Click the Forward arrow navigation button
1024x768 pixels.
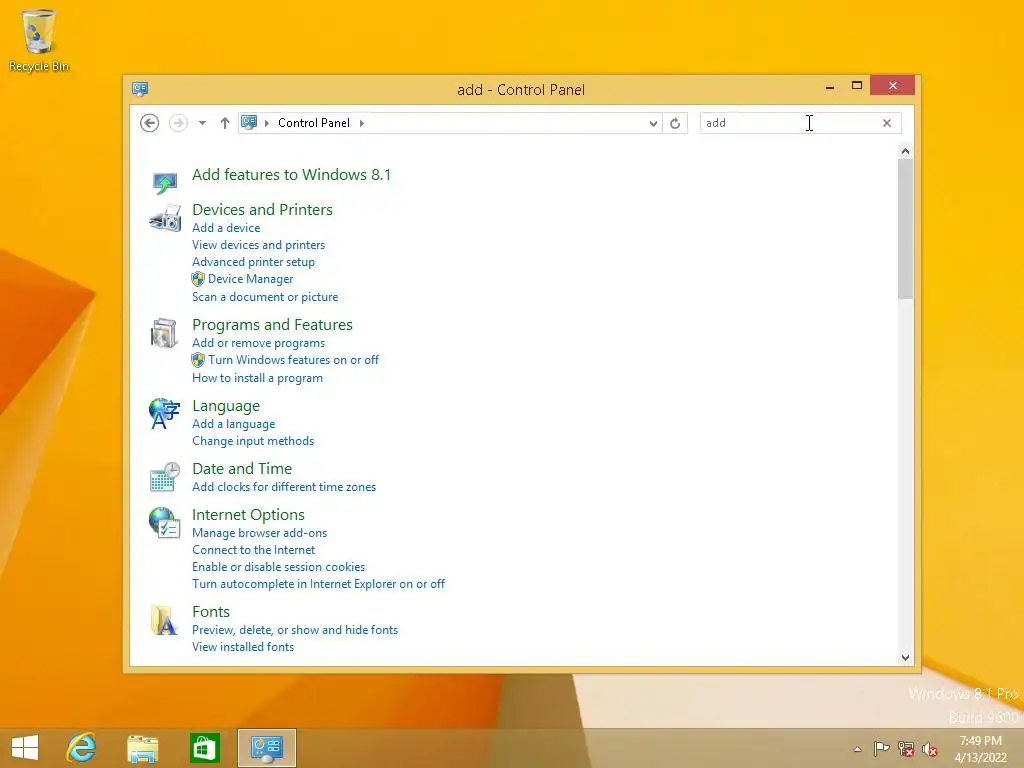[x=178, y=123]
